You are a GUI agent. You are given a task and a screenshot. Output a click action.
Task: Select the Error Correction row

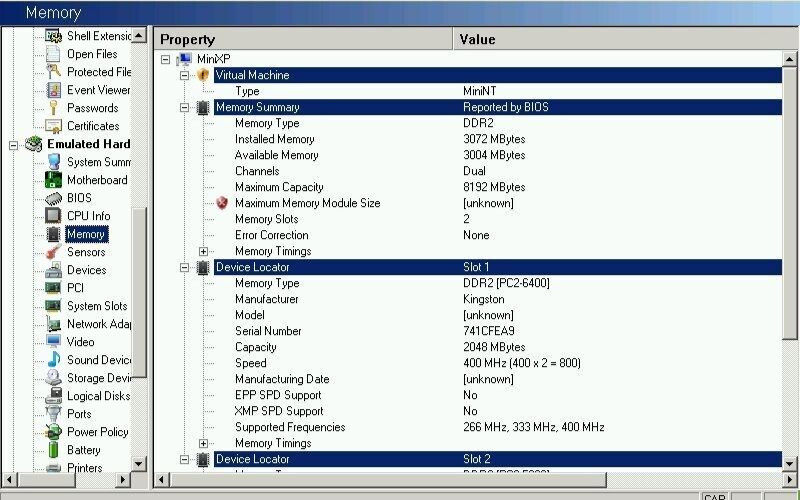497,235
